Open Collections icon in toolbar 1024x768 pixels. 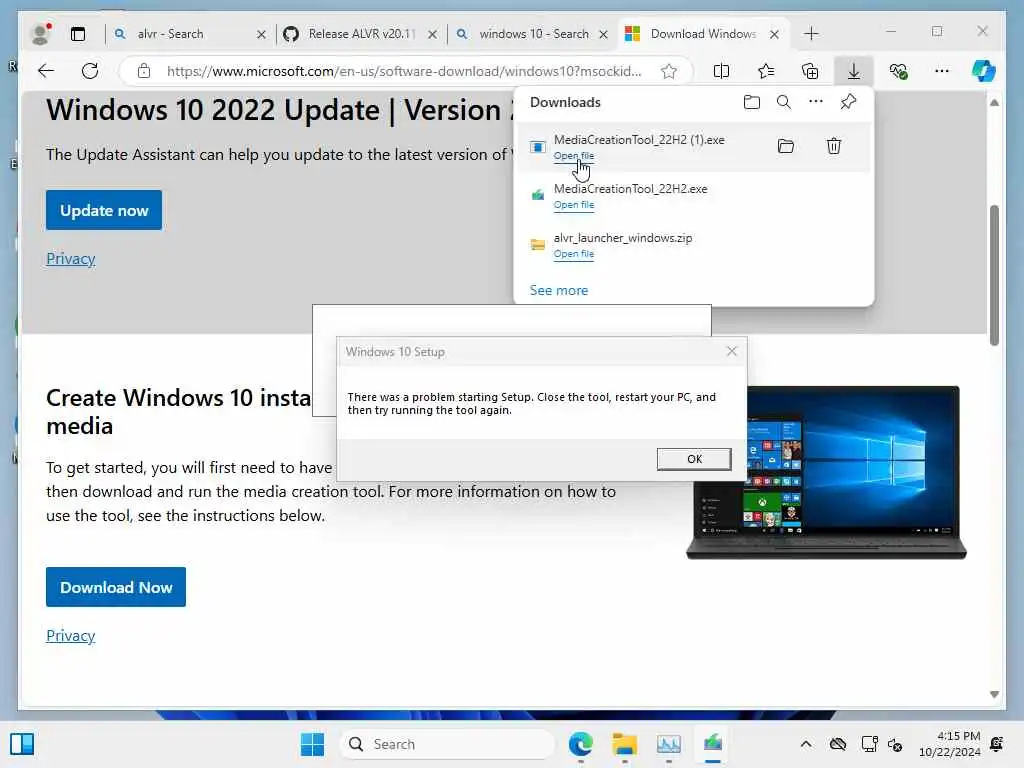pos(810,71)
